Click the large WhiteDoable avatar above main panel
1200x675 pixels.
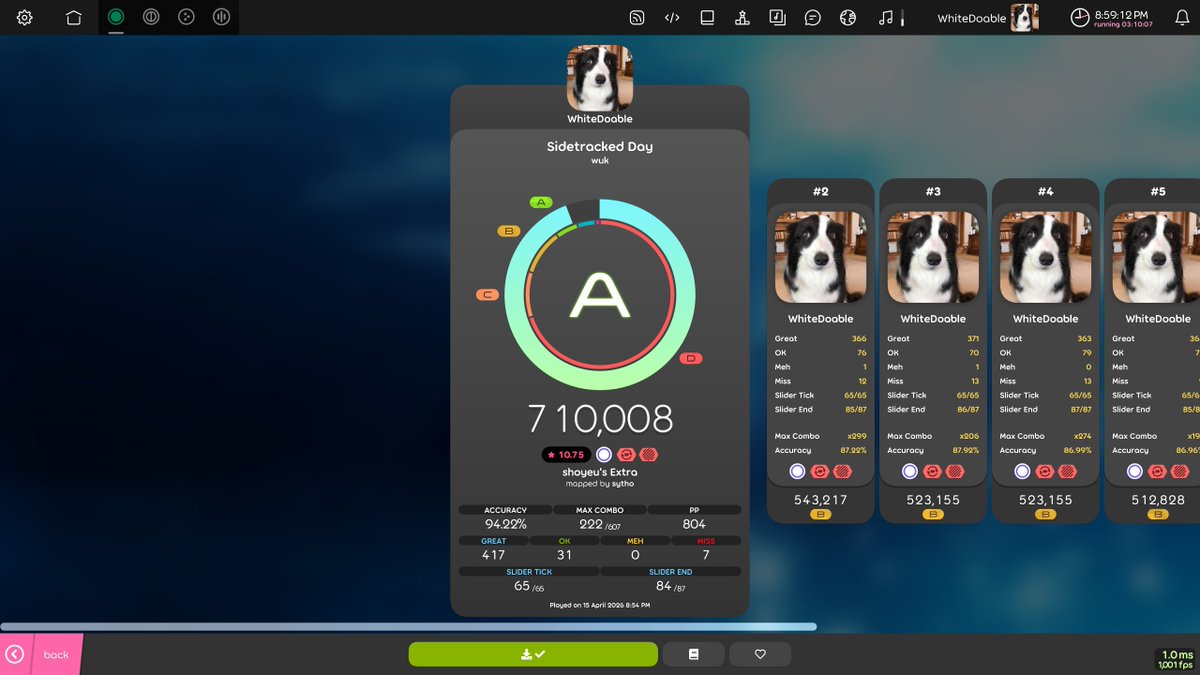(599, 78)
